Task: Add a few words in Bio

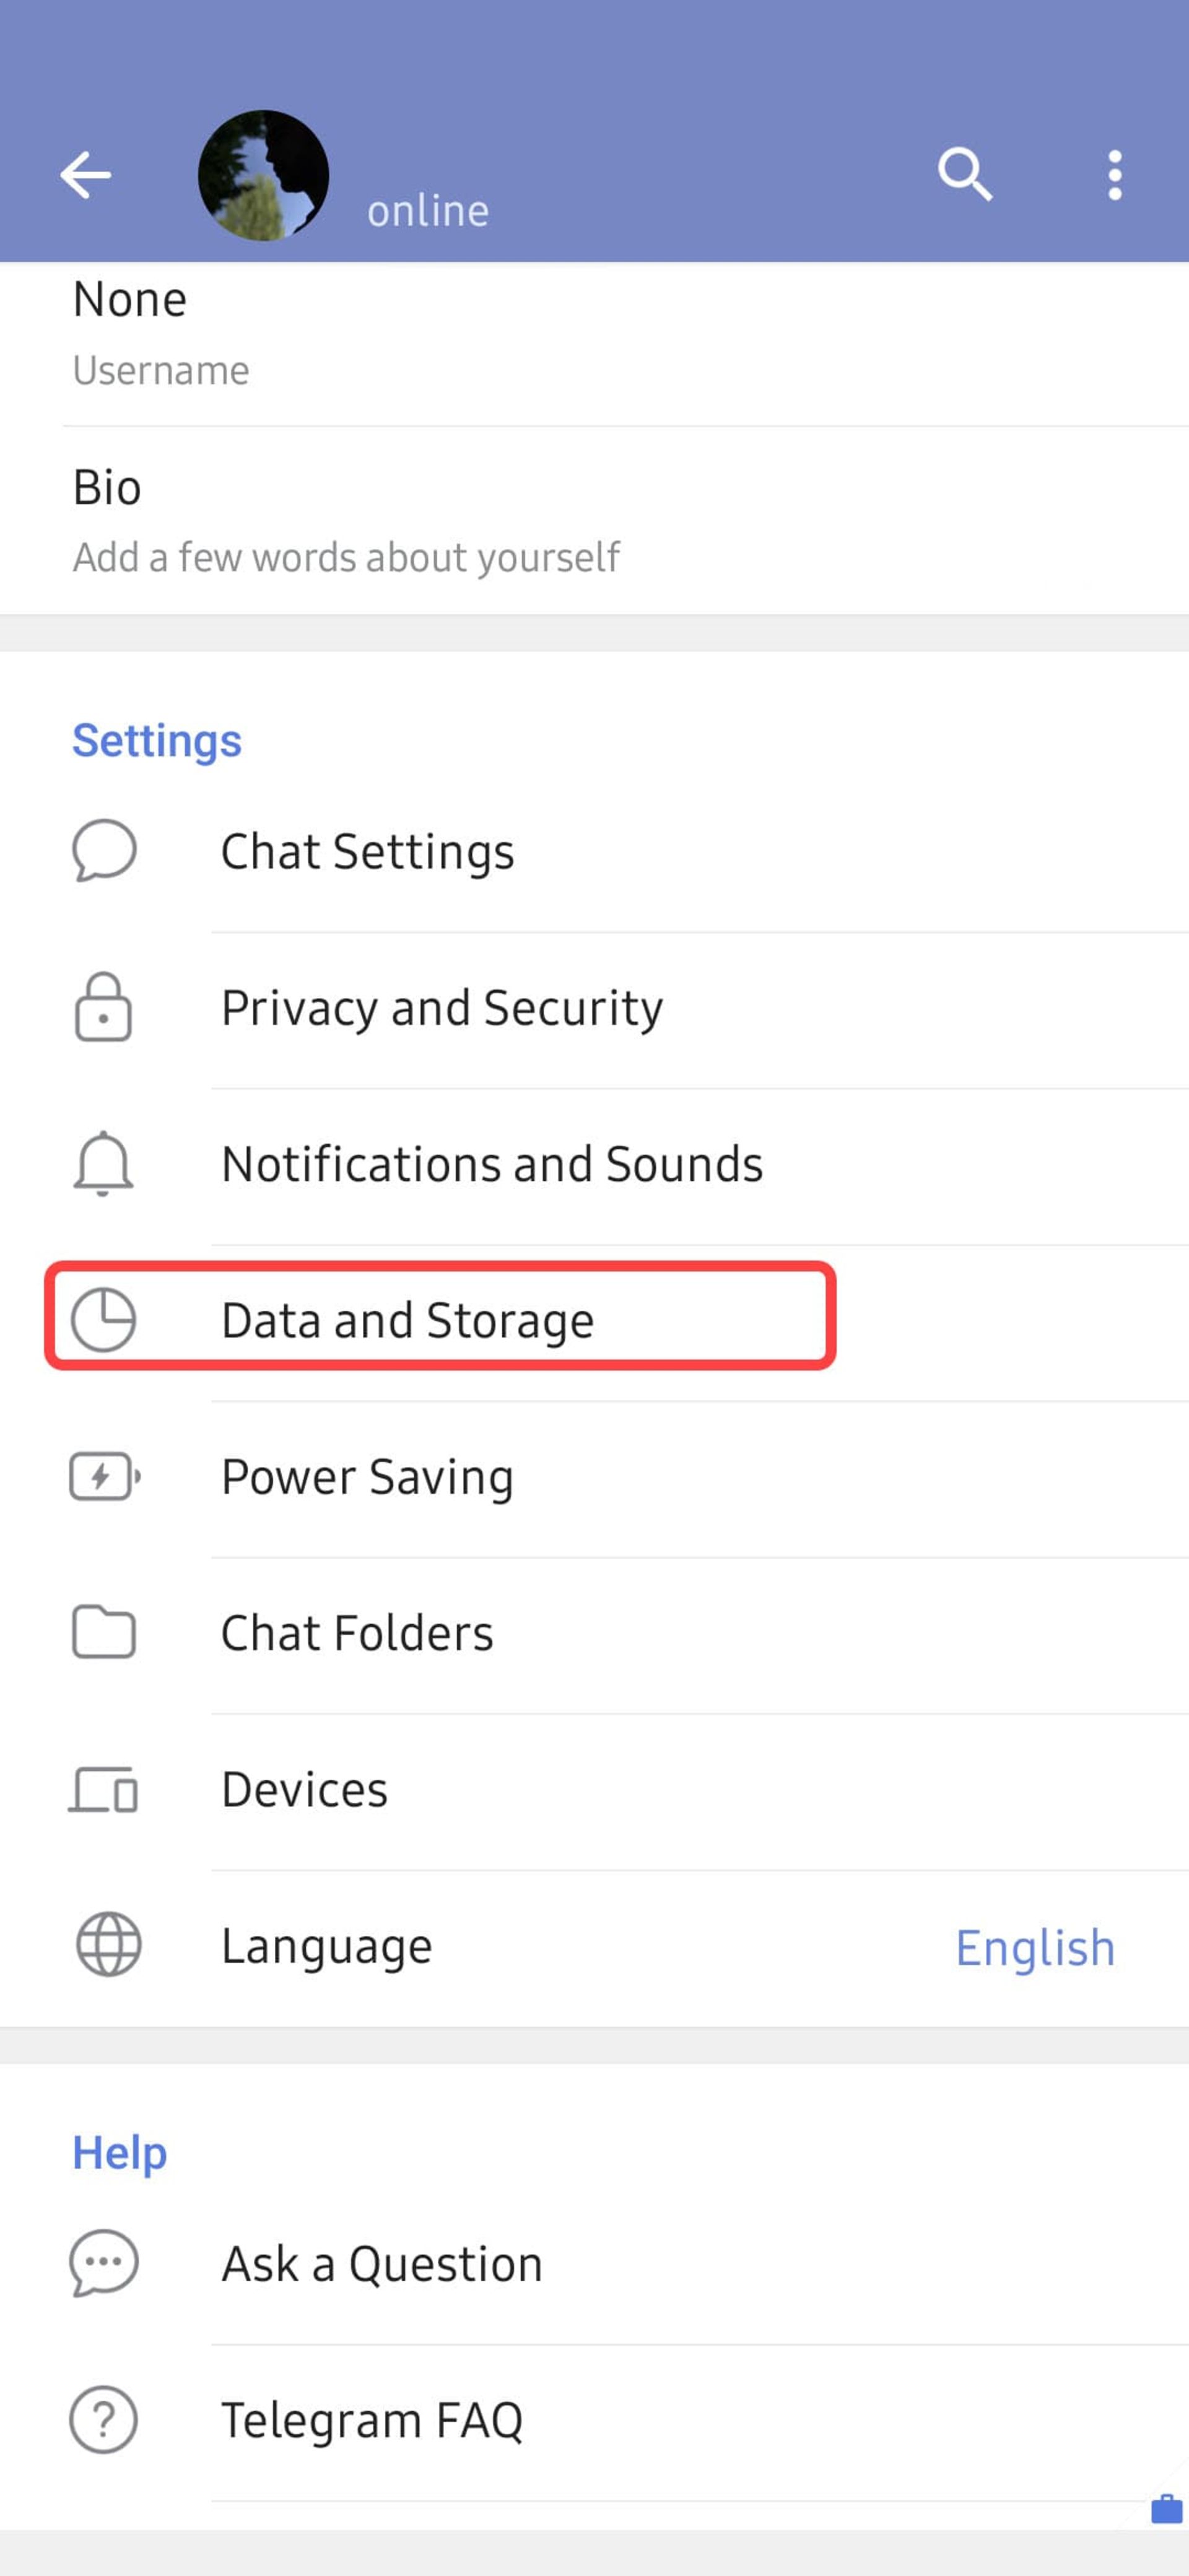Action: pyautogui.click(x=594, y=521)
